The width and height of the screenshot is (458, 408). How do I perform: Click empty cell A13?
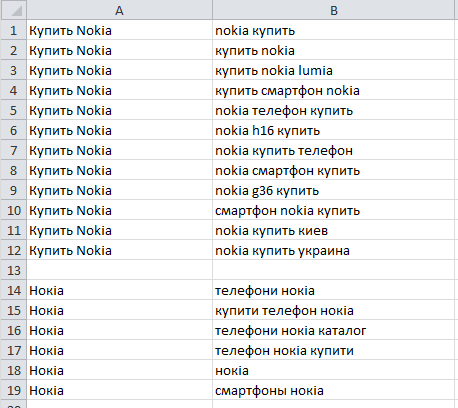119,270
